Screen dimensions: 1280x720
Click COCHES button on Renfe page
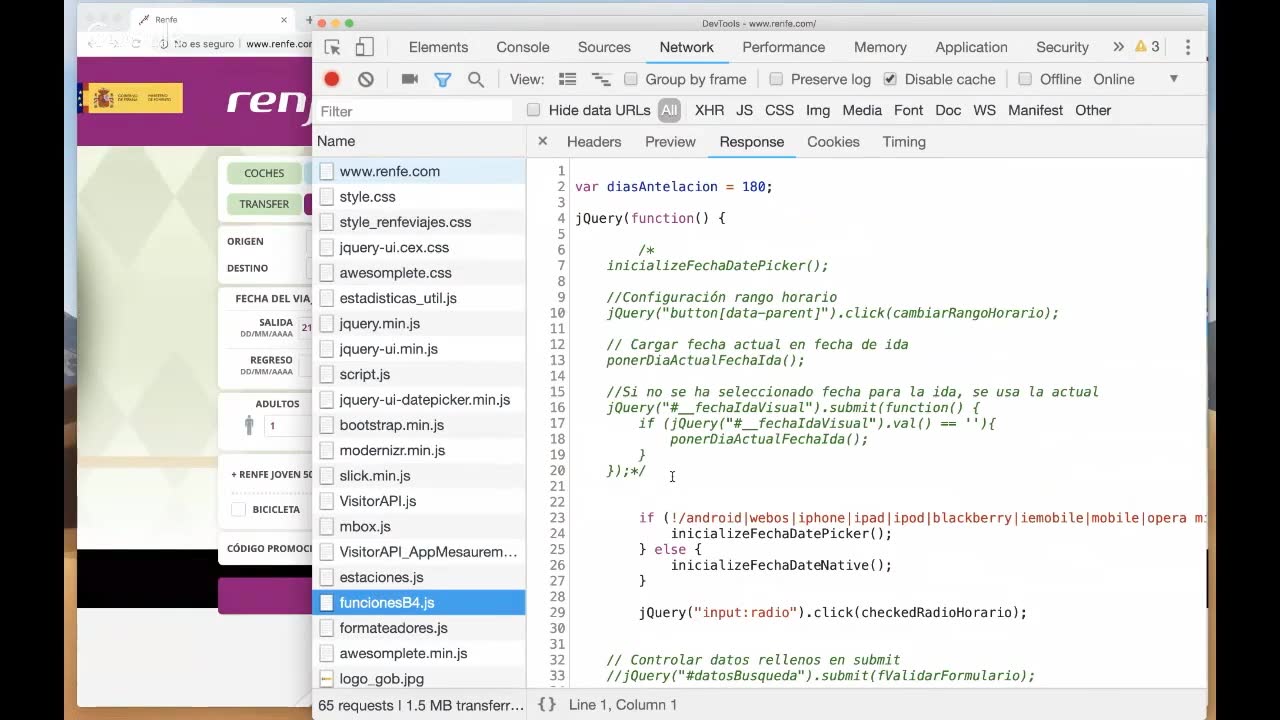click(x=264, y=173)
